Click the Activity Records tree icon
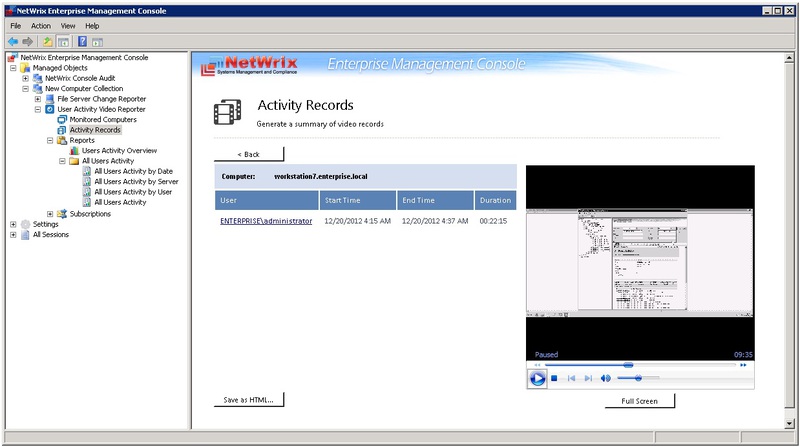Viewport: 800px width, 447px height. tap(62, 130)
